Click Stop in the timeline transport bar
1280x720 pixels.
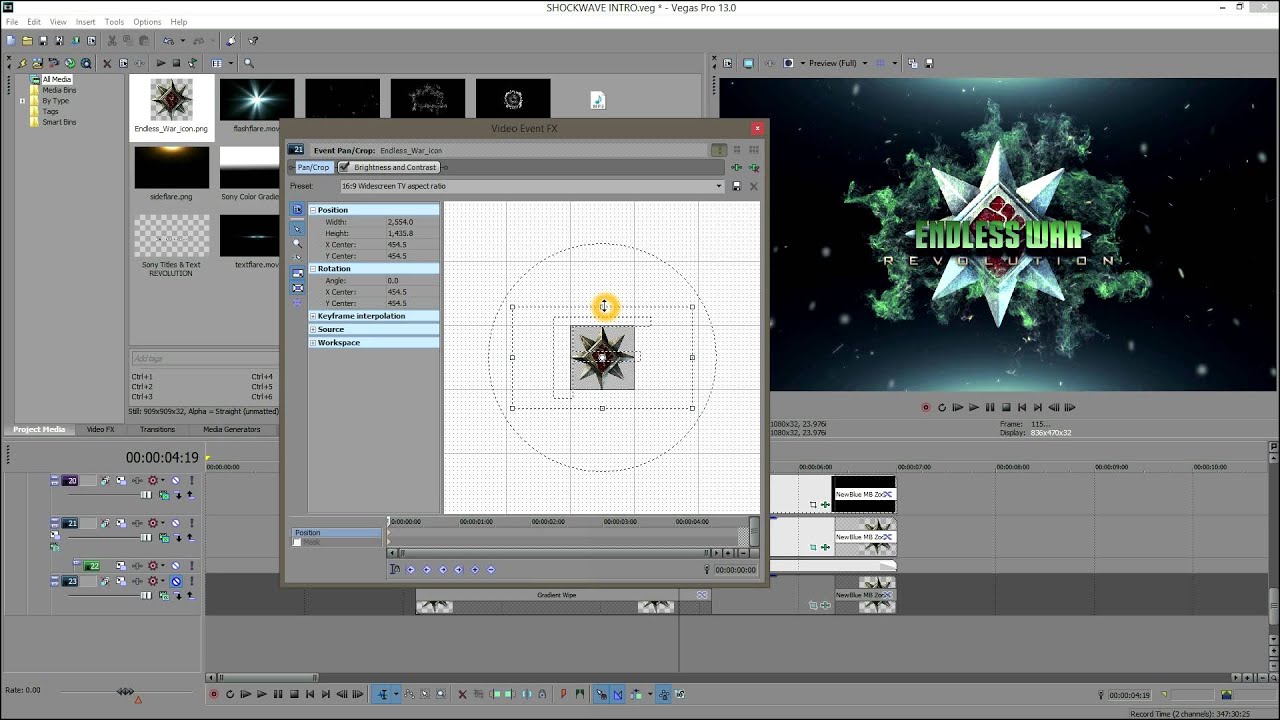(x=294, y=694)
